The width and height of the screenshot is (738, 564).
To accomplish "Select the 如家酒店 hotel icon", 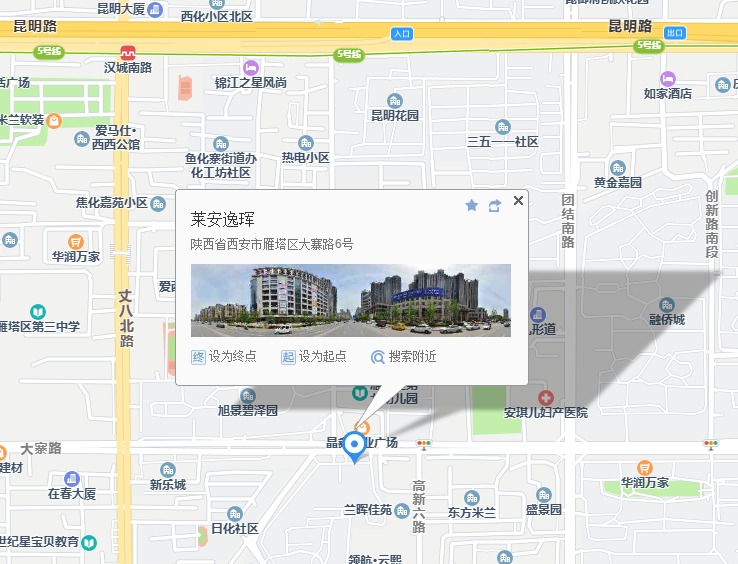I will pyautogui.click(x=667, y=79).
